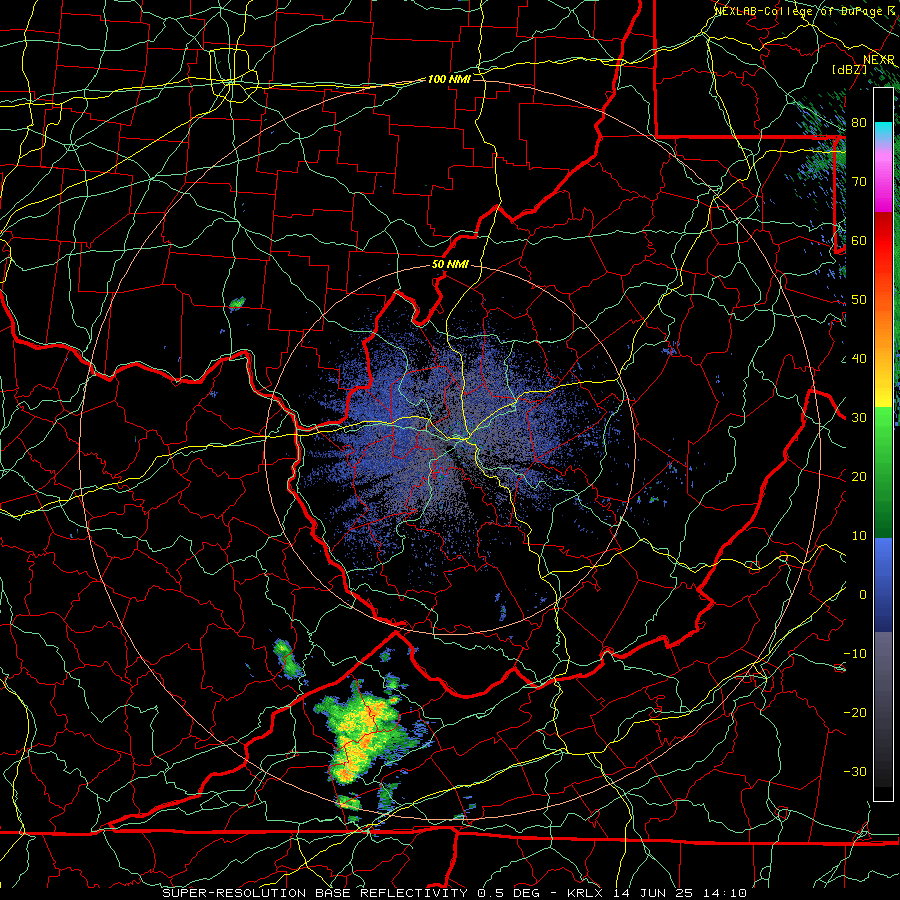Click the 14 JUN 25 14:10 timestamp

(x=680, y=893)
